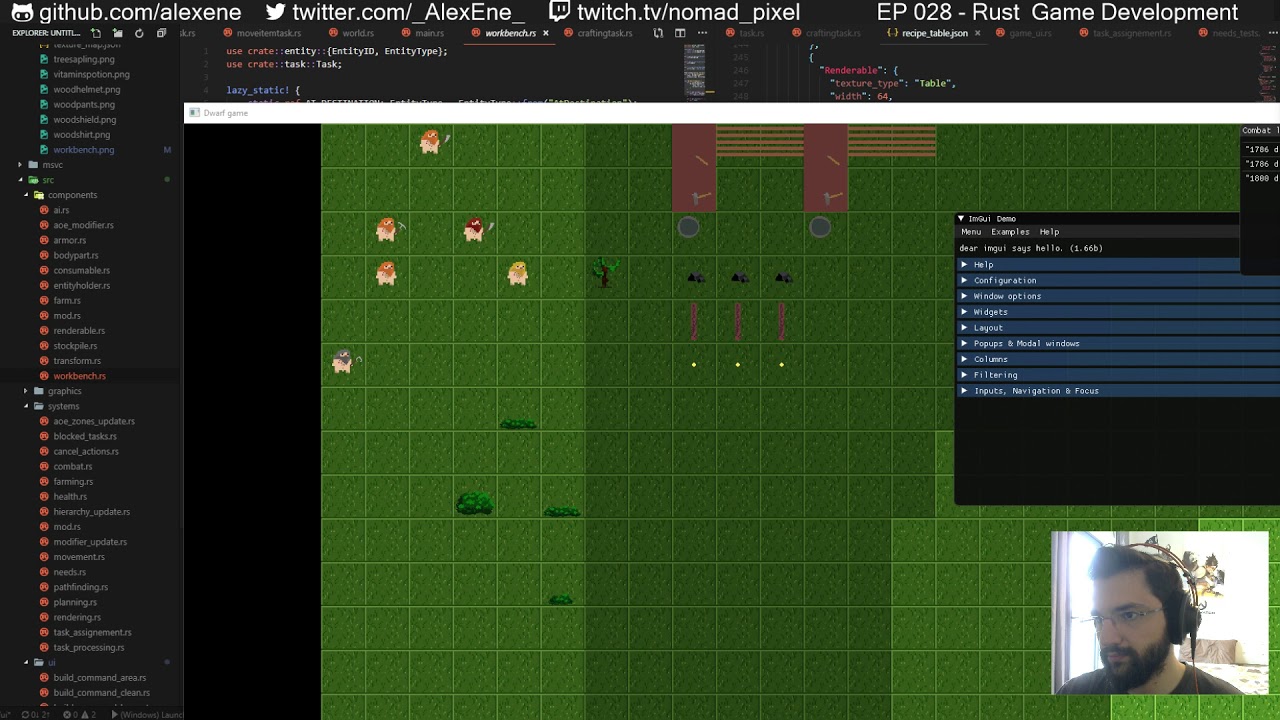
Task: Collapse the ImGui Demo window triangle
Action: [x=961, y=218]
